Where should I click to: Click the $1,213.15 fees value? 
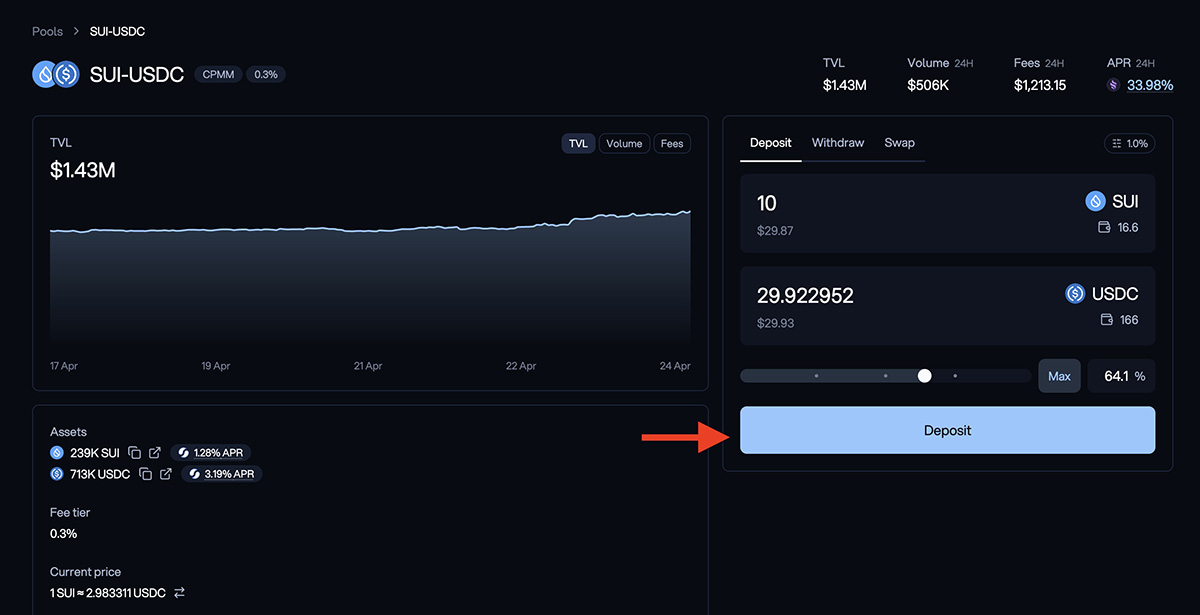tap(1040, 86)
